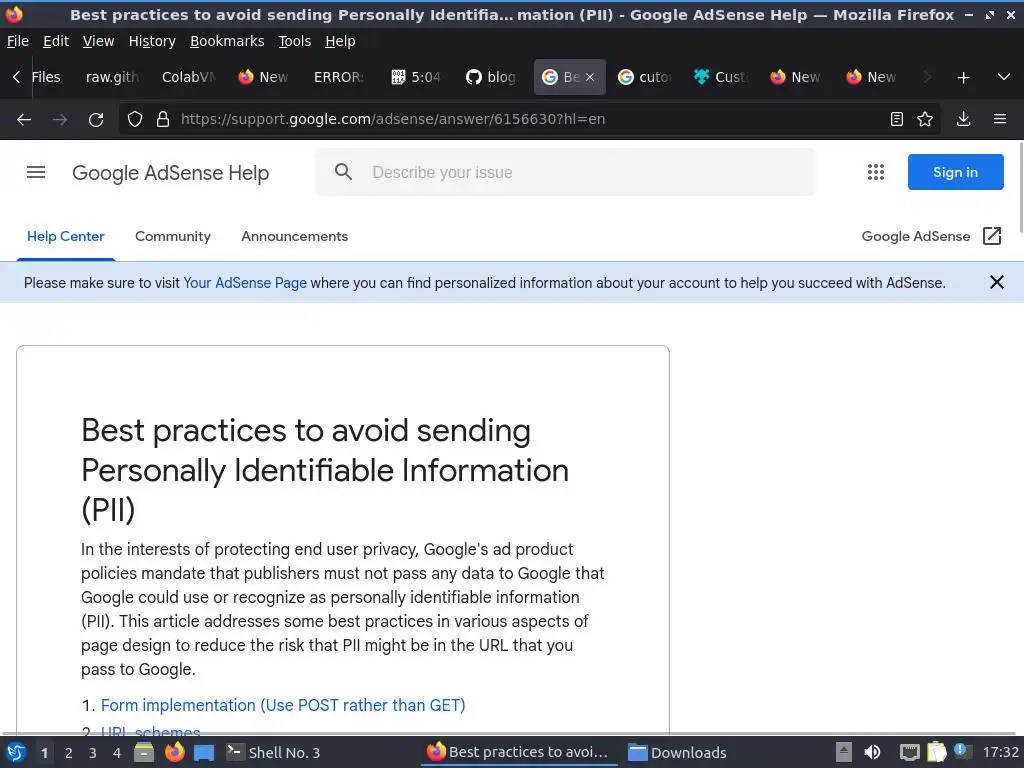Open the Edit menu
This screenshot has width=1024, height=768.
[56, 41]
